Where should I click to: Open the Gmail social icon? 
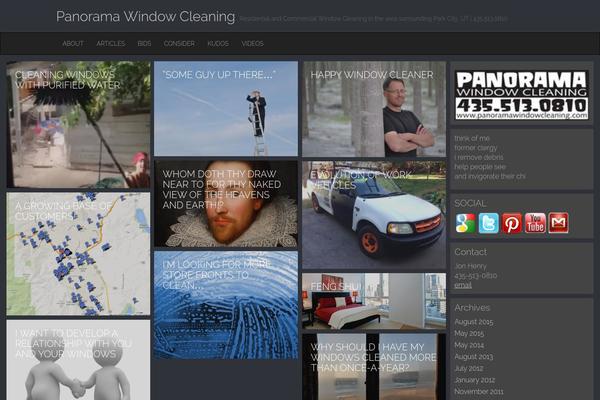click(559, 223)
